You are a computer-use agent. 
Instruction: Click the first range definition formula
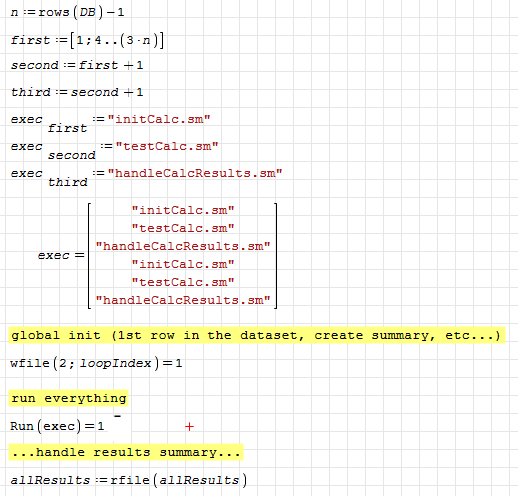[x=87, y=40]
